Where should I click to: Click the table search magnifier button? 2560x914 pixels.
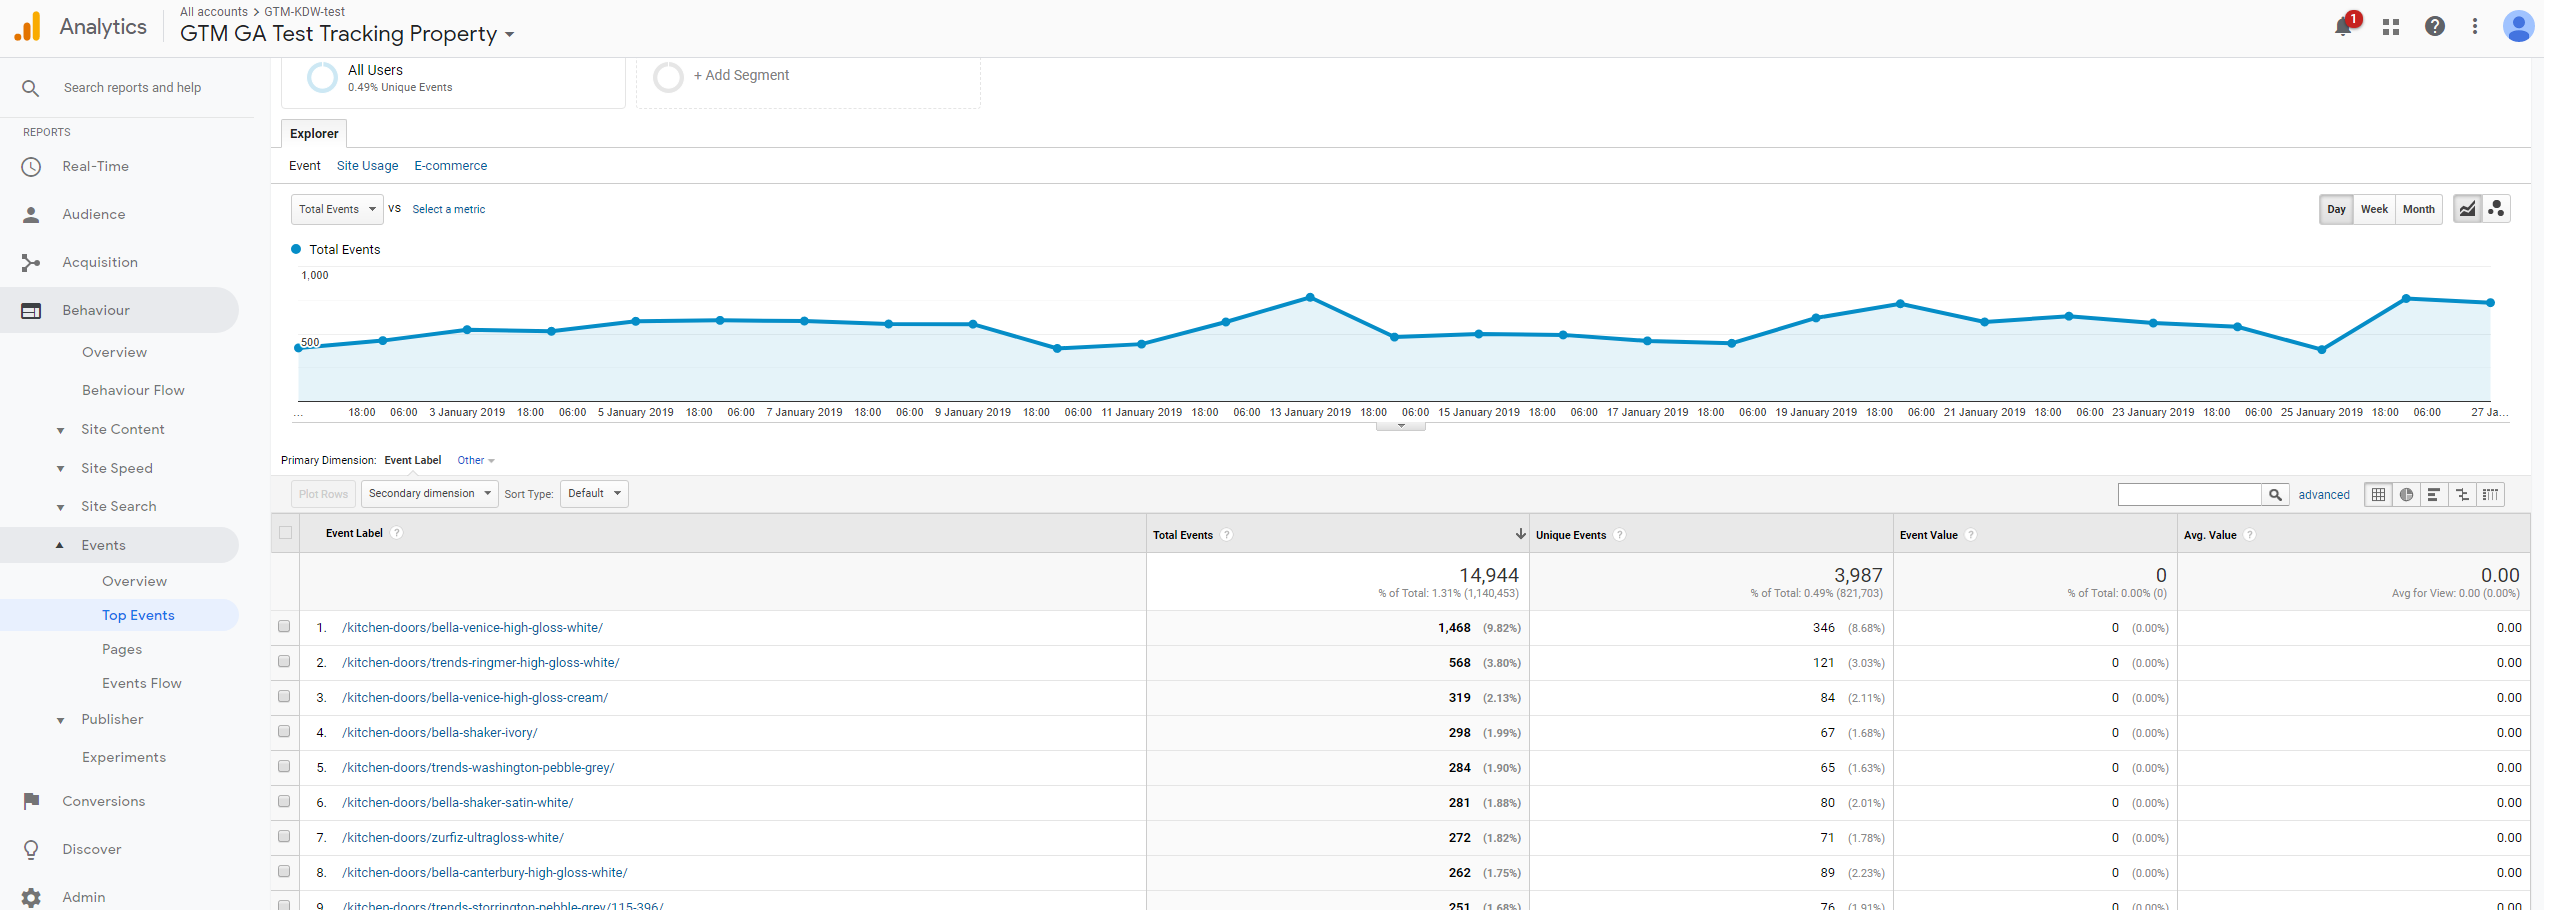[2275, 494]
